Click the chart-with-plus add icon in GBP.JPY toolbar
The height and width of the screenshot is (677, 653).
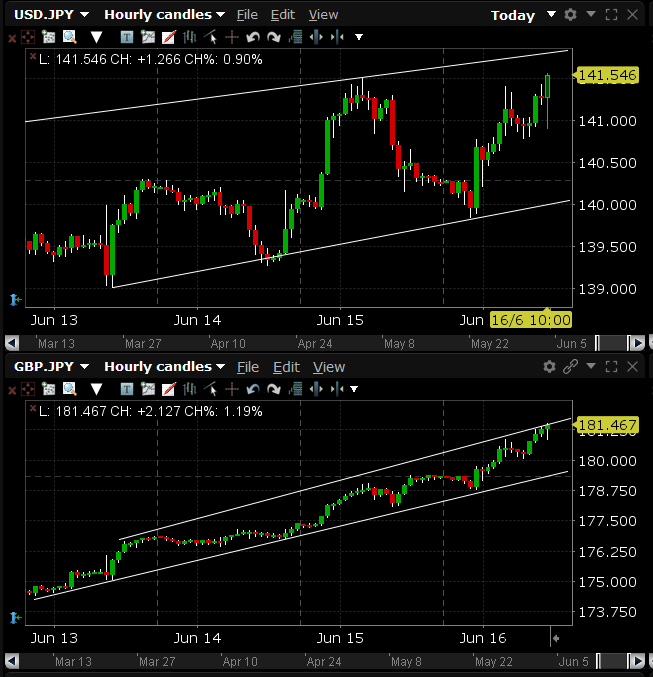(148, 389)
